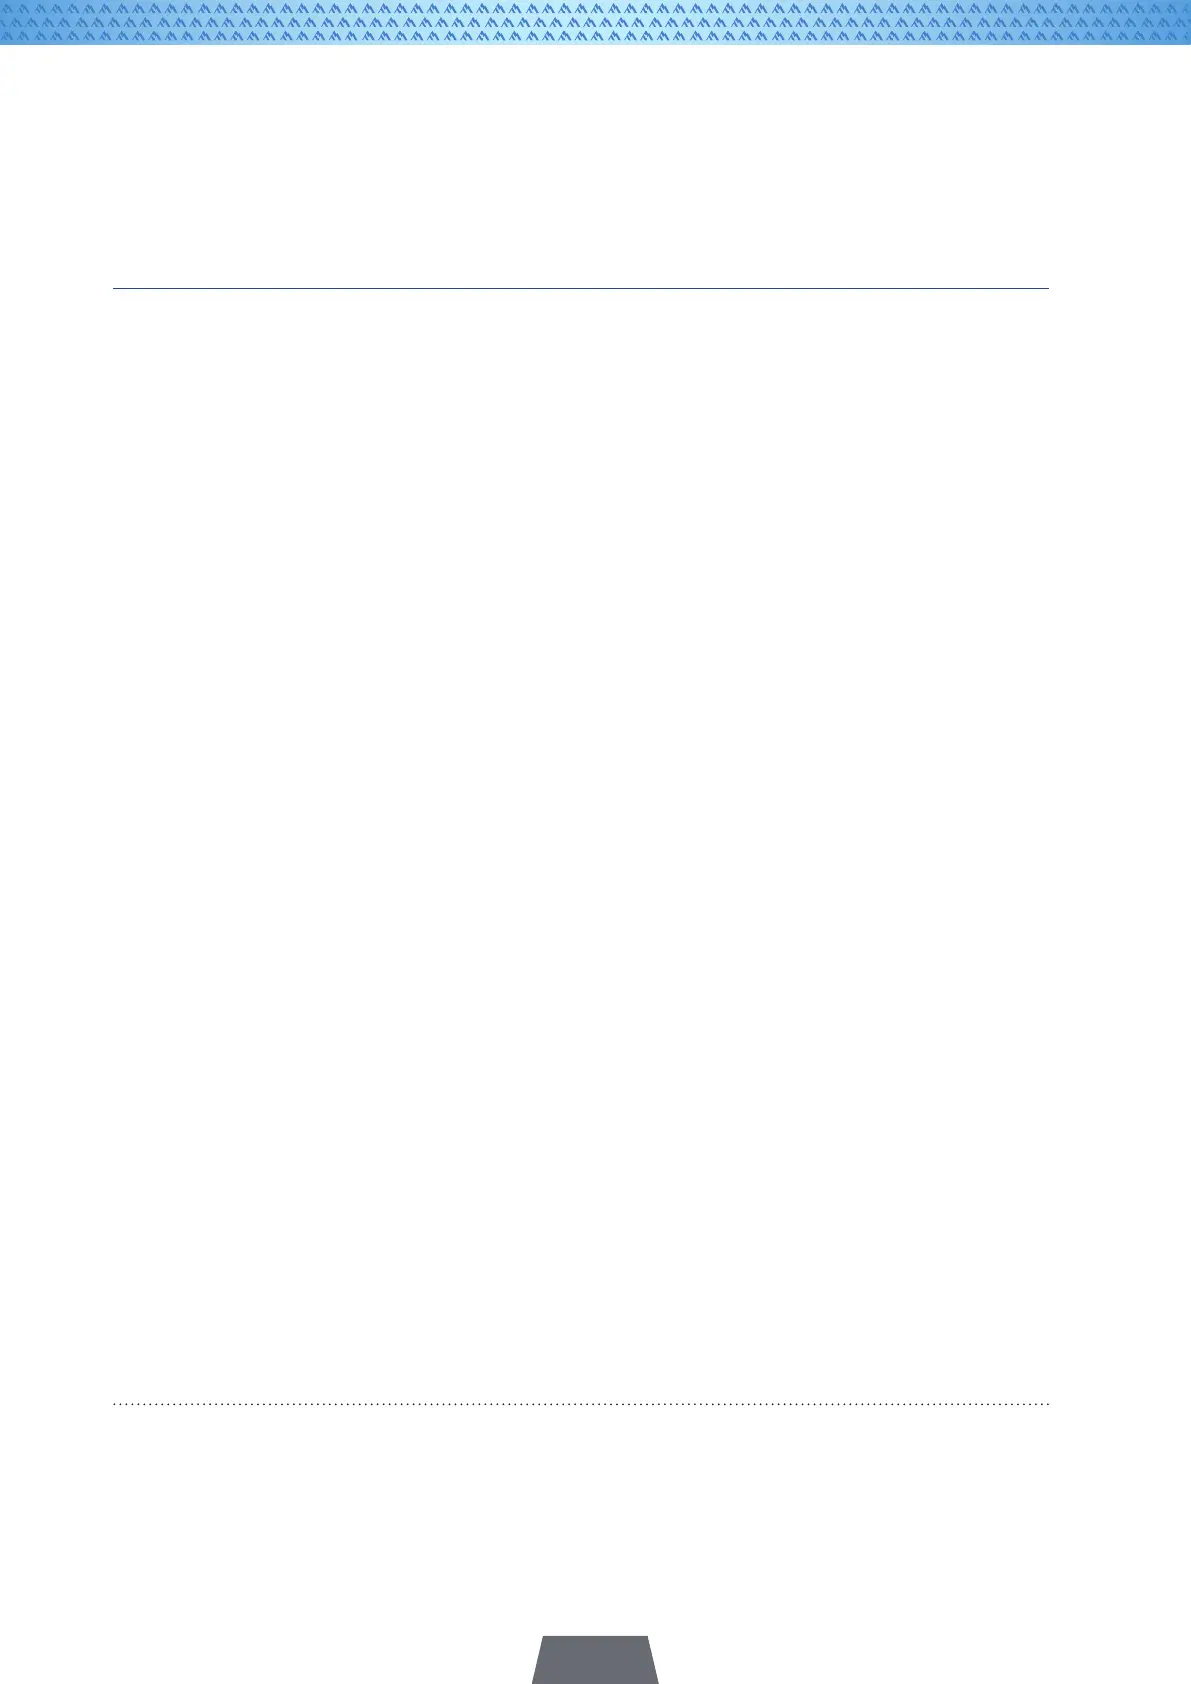
Task: Click the right end of the solid rule
Action: [x=1045, y=289]
